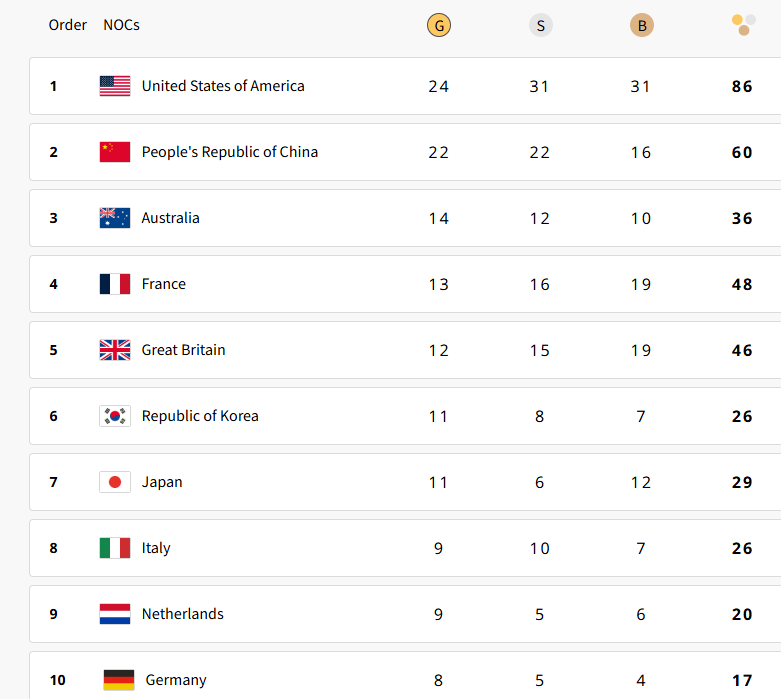
Task: Click the total medals column icon
Action: pyautogui.click(x=742, y=24)
